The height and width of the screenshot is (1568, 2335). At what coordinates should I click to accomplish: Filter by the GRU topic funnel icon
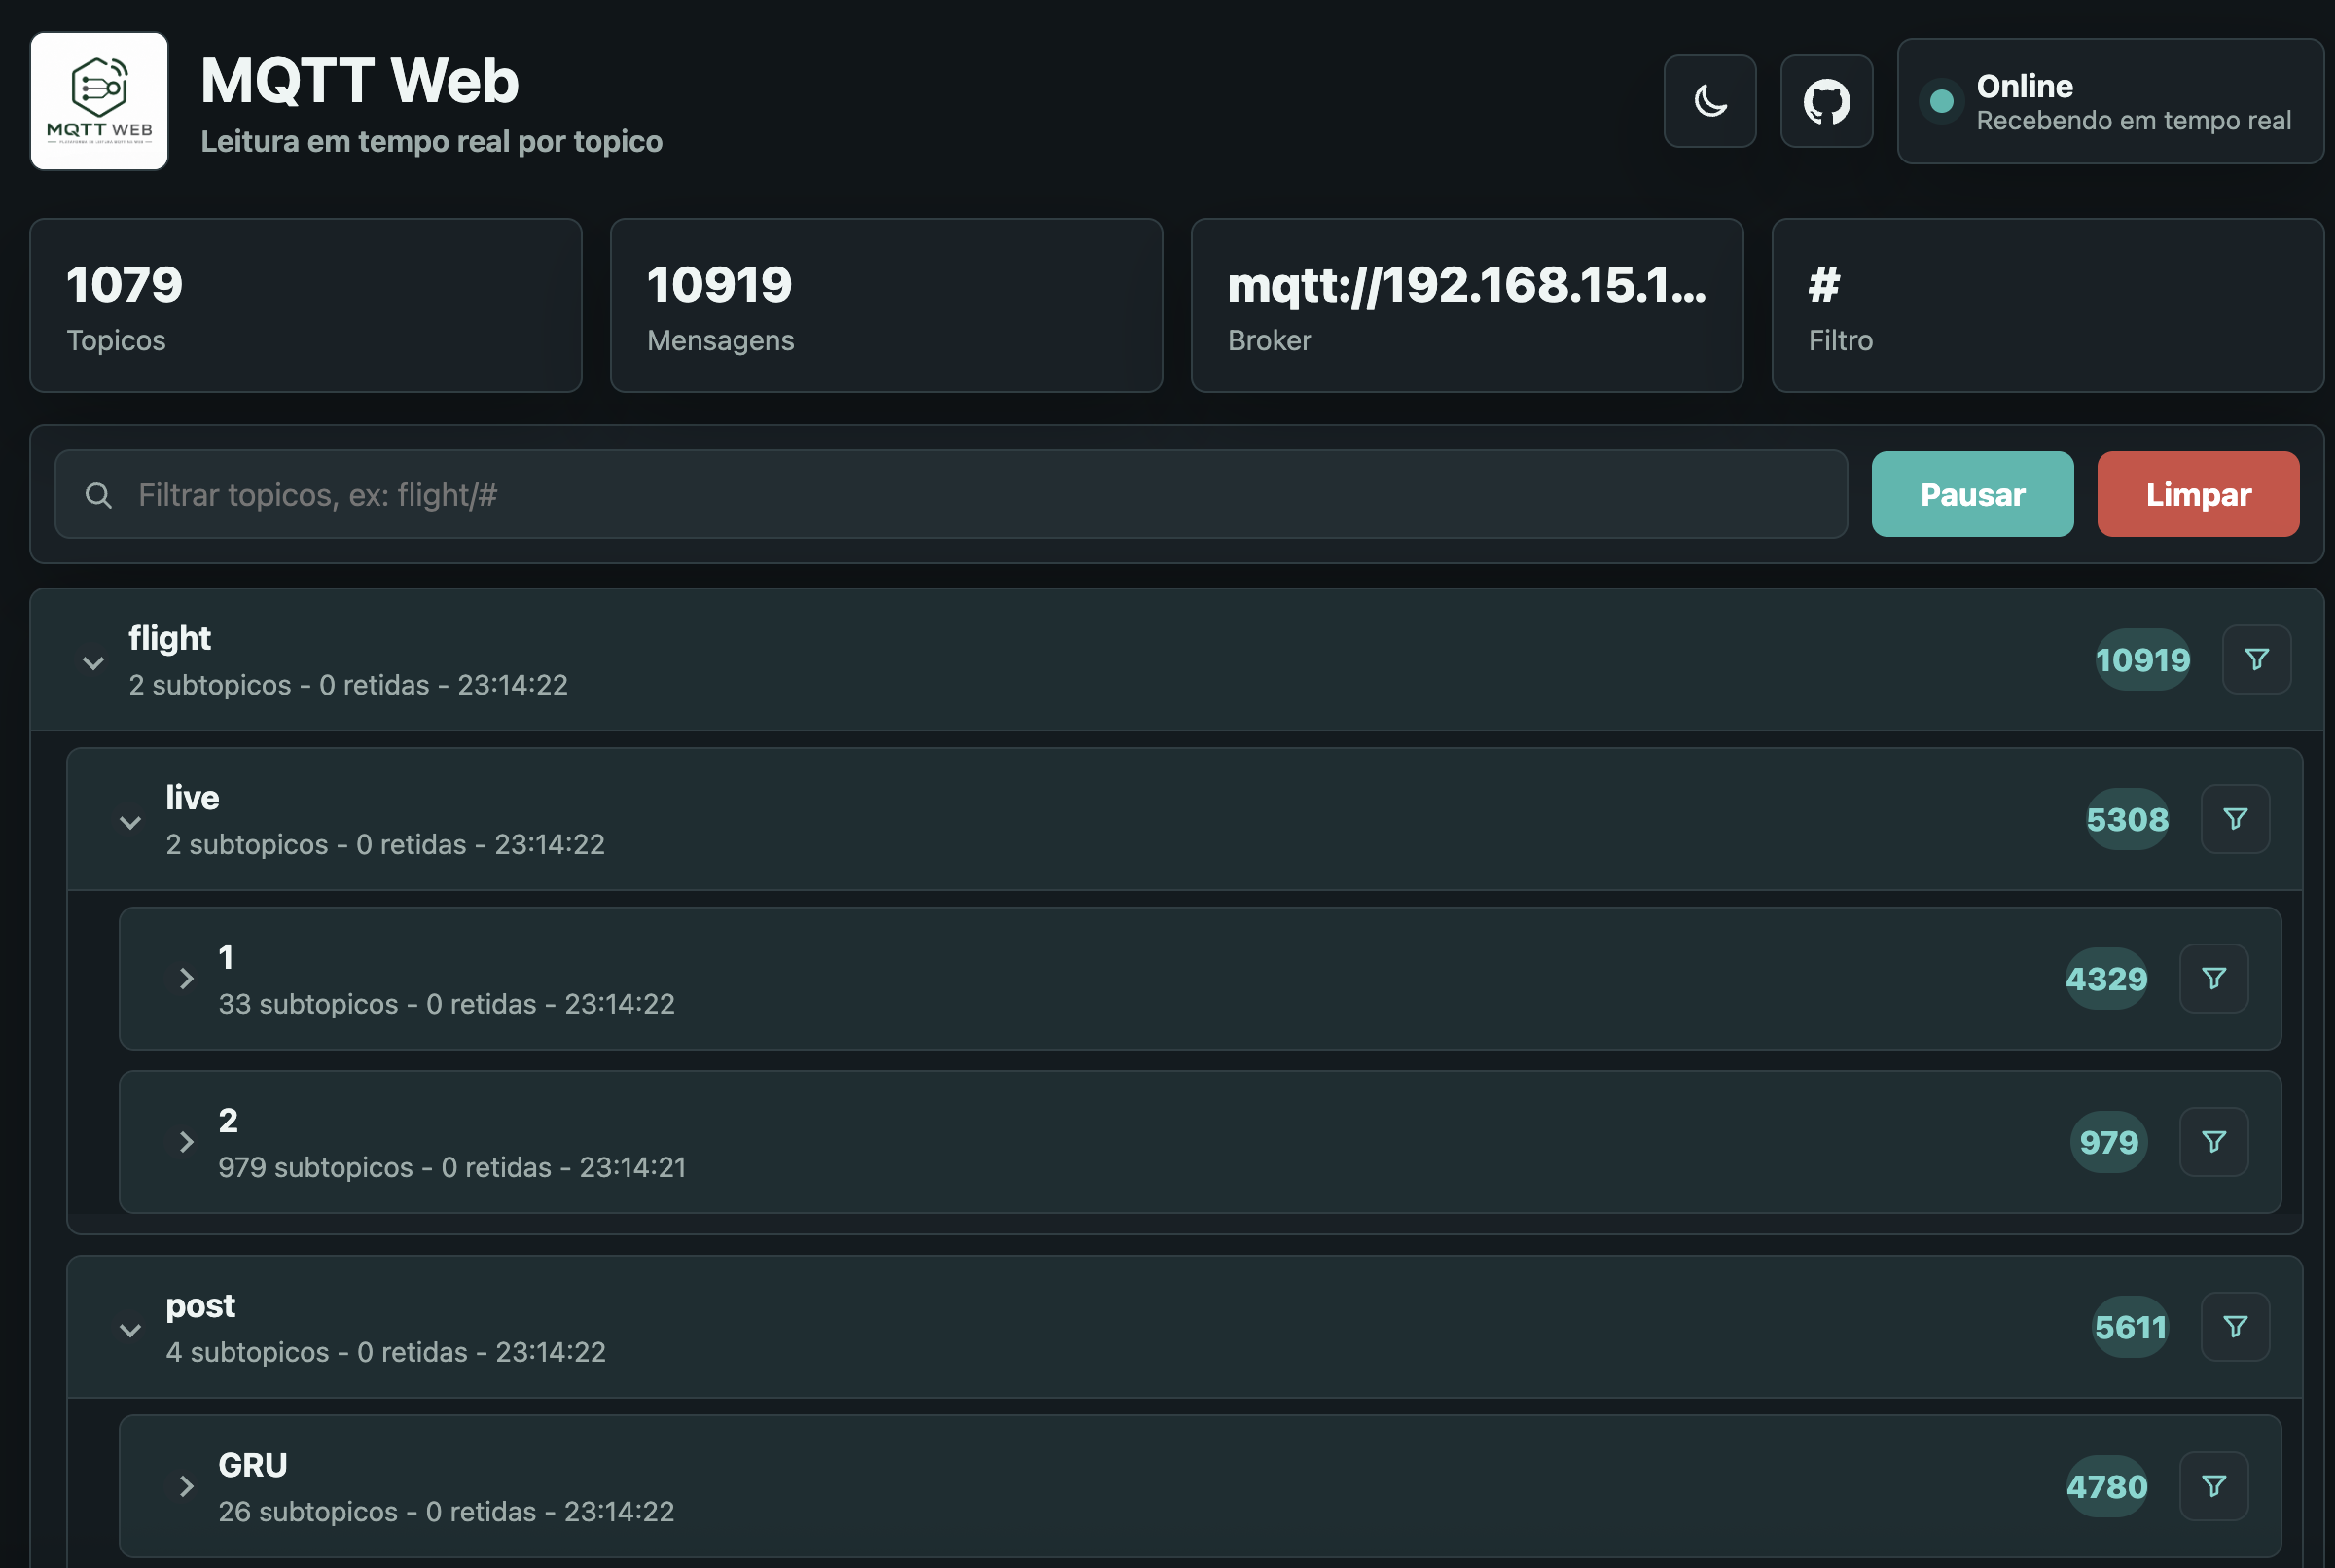[x=2214, y=1486]
